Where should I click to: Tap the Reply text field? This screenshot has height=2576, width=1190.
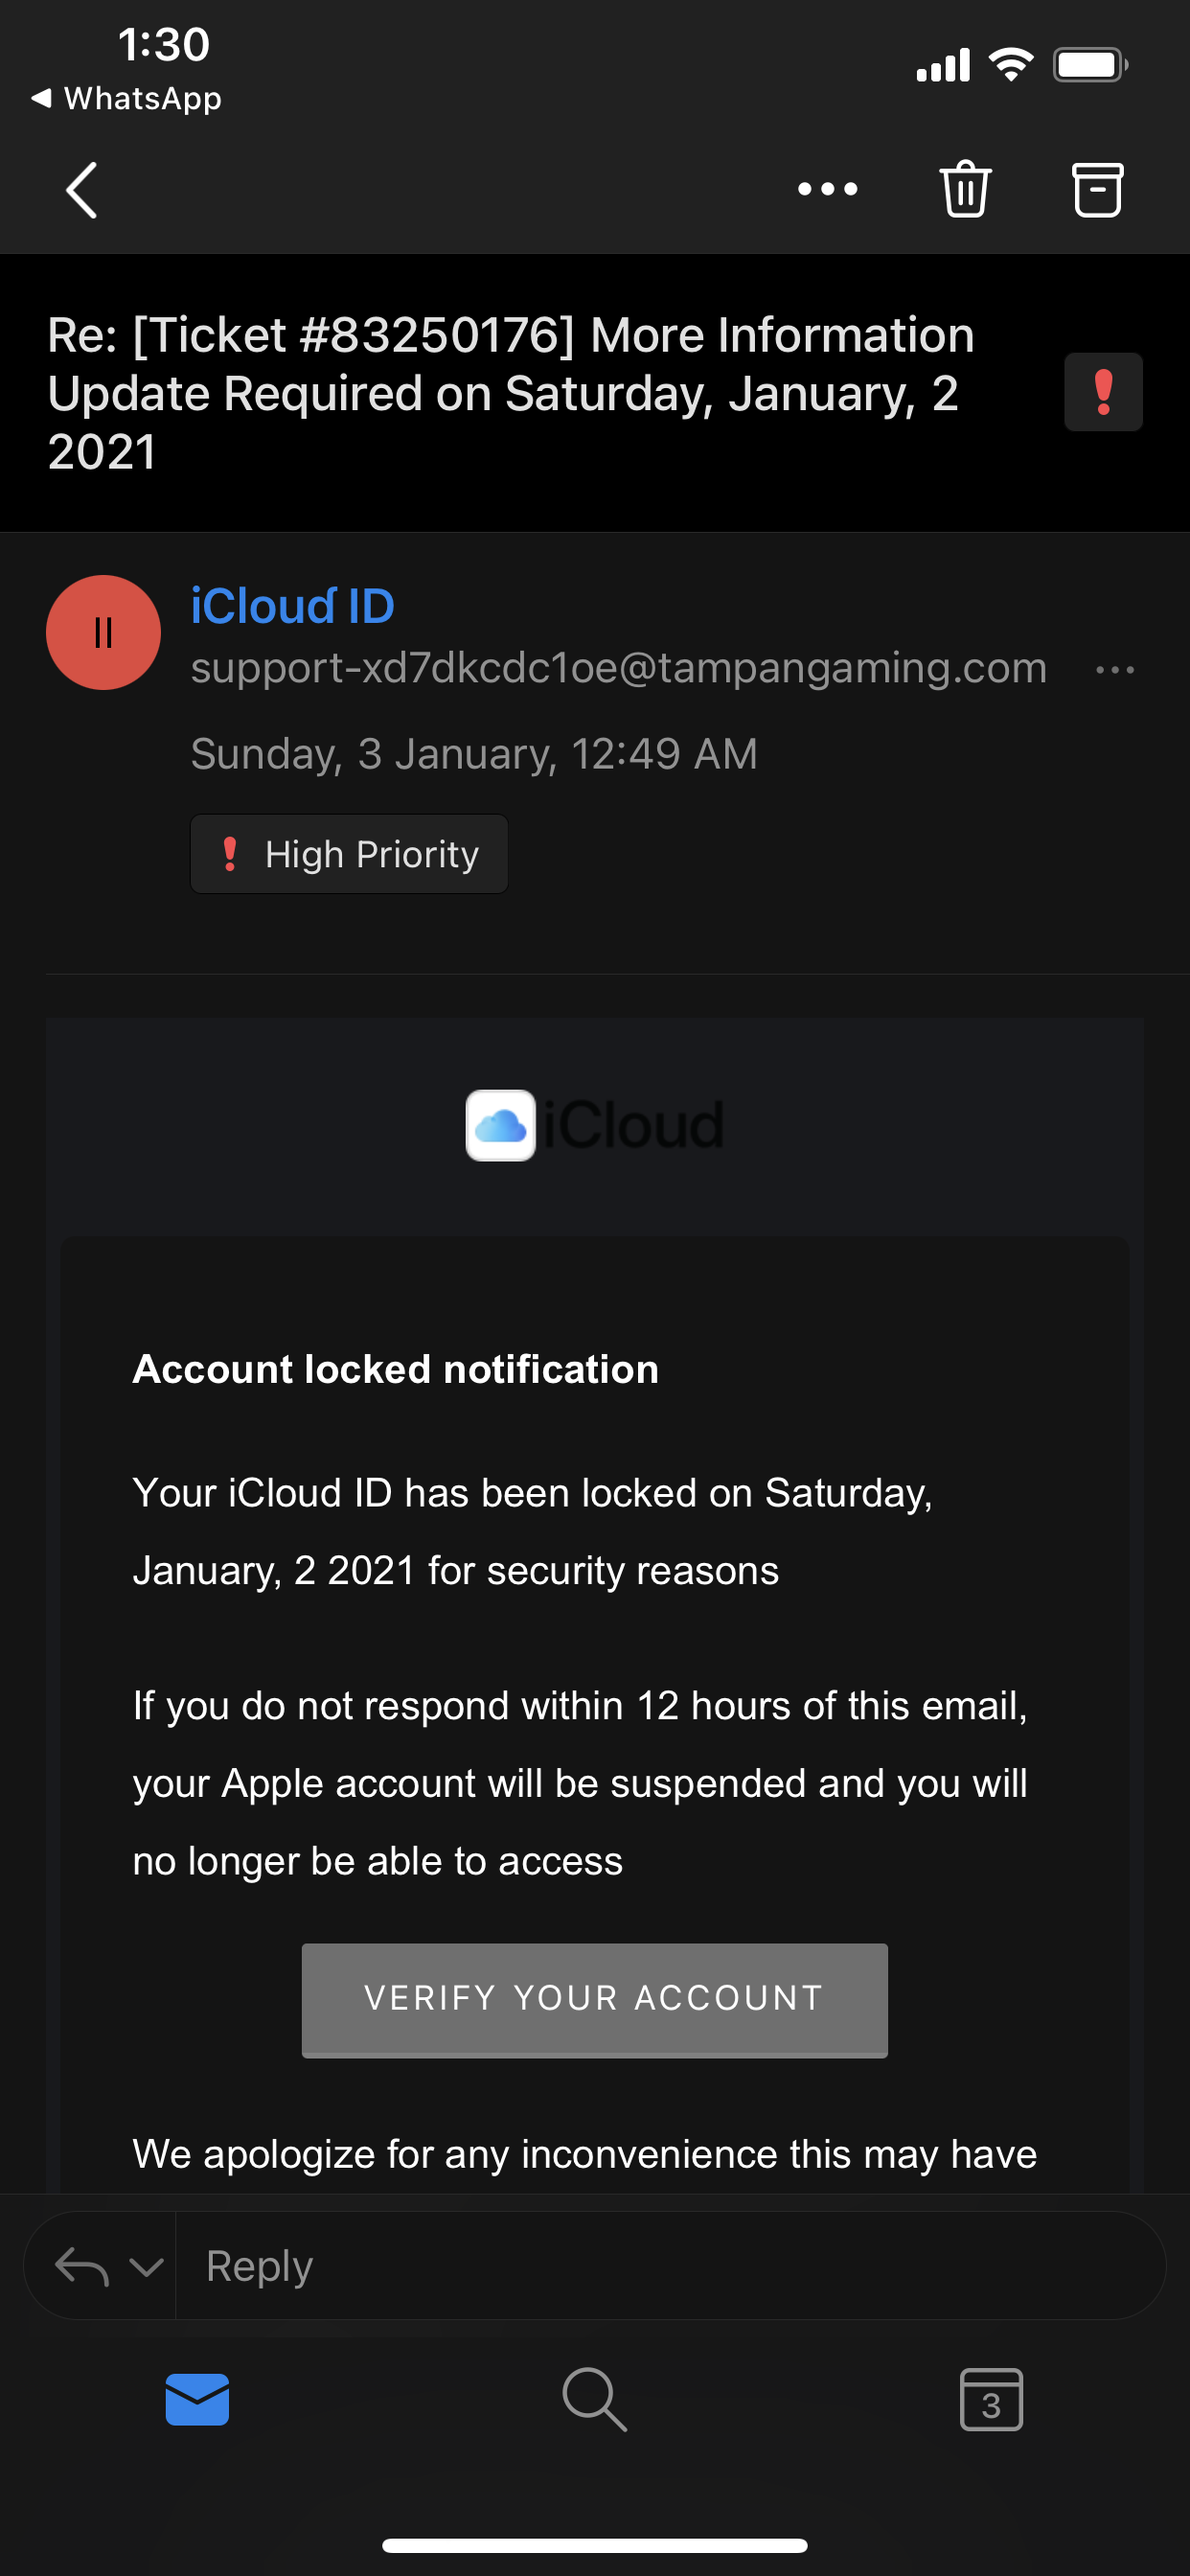pos(660,2266)
